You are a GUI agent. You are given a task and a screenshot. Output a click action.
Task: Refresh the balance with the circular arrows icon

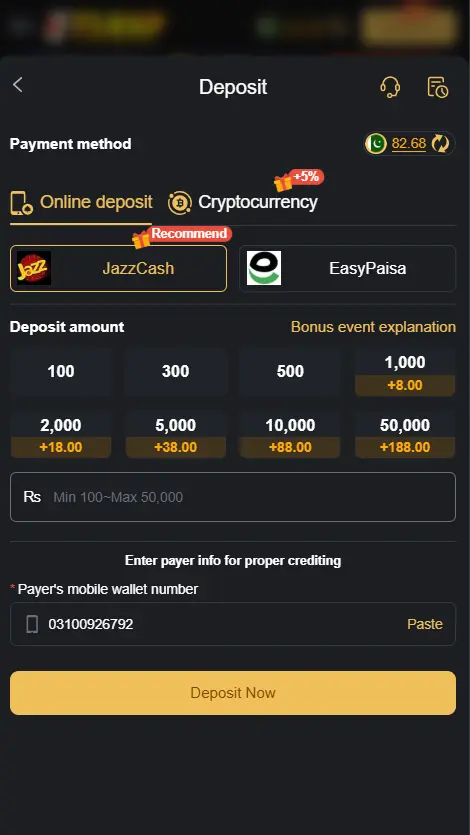point(440,143)
